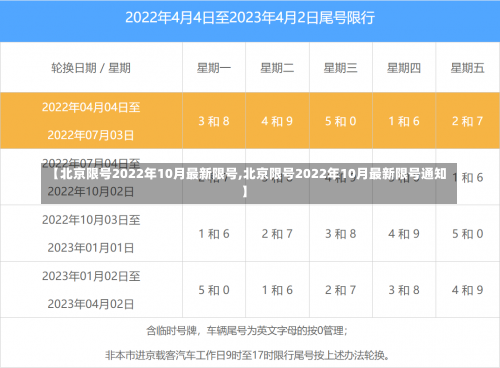Click Wednesday cell 2 和 7 in 2023年01月02日 row
This screenshot has height=368, width=500.
tap(341, 290)
